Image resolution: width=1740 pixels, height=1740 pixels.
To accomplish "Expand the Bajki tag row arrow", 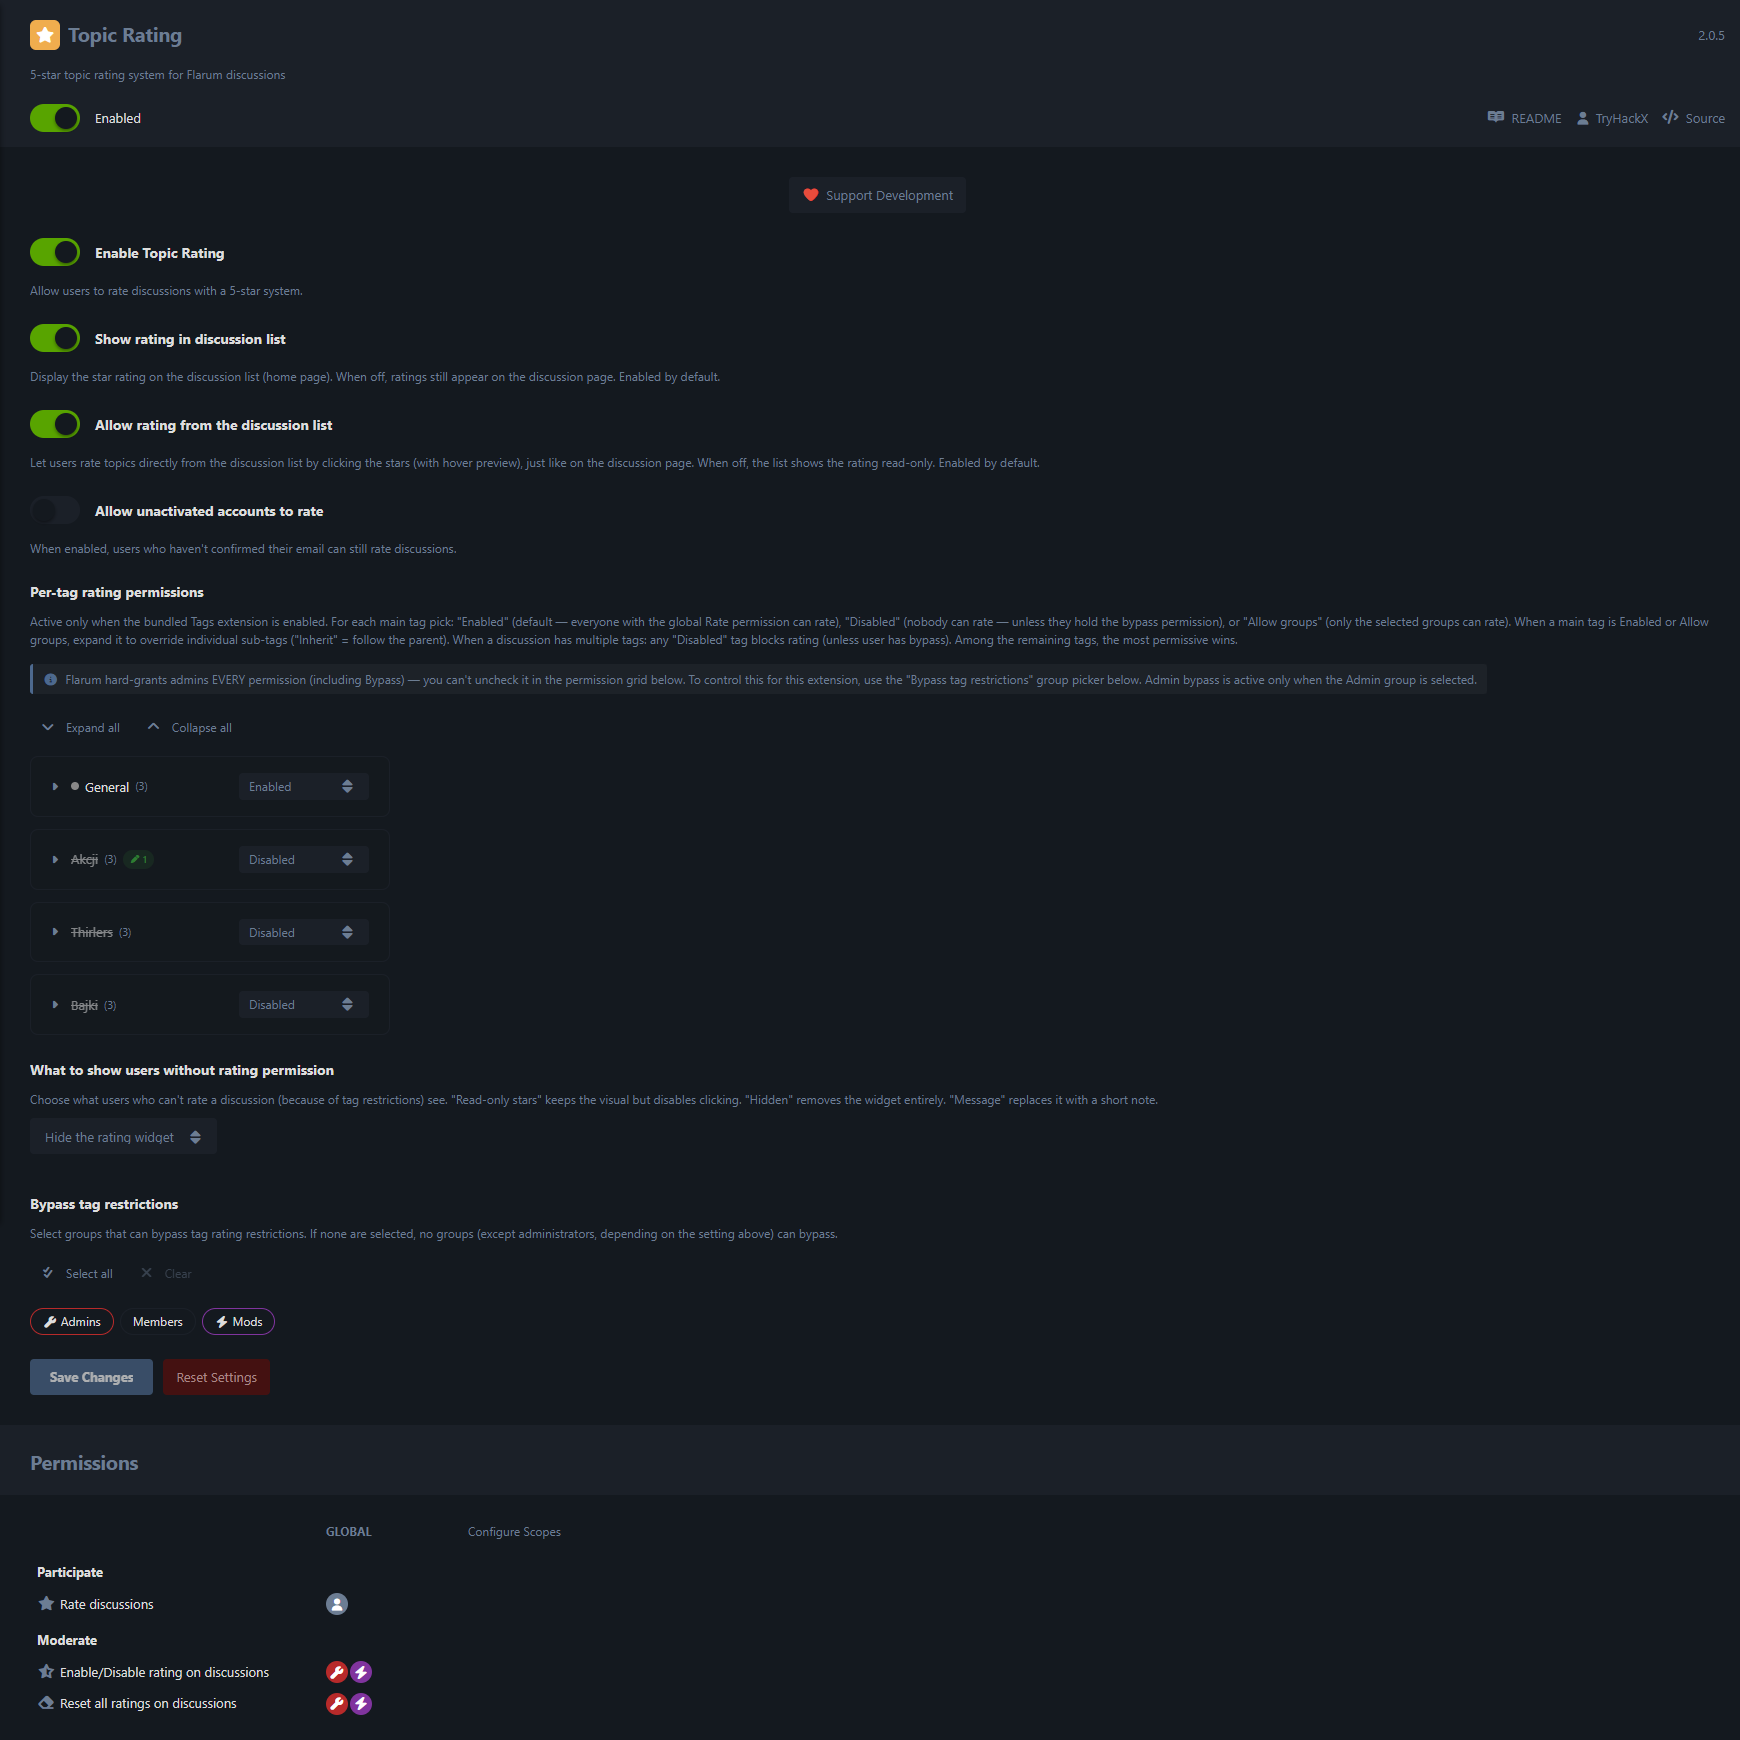I will [55, 1005].
